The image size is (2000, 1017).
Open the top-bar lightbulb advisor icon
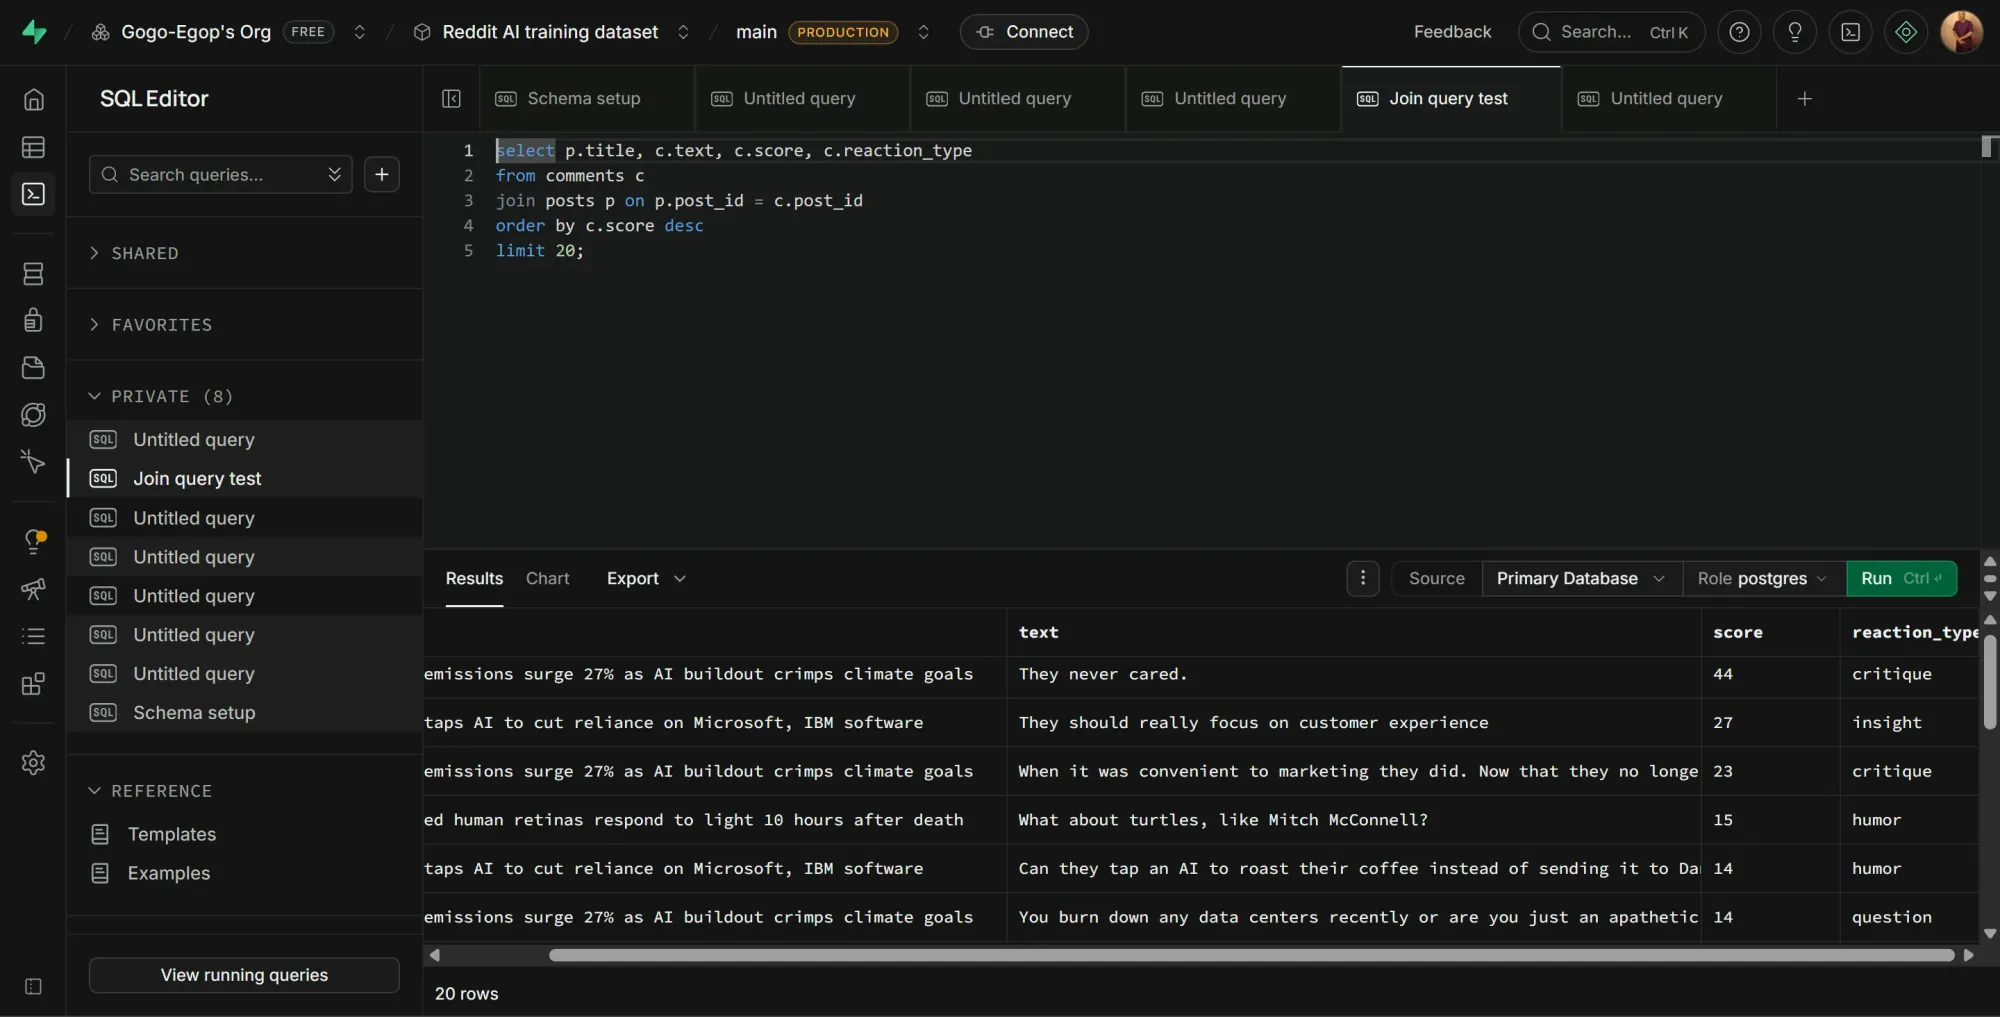[x=1795, y=32]
